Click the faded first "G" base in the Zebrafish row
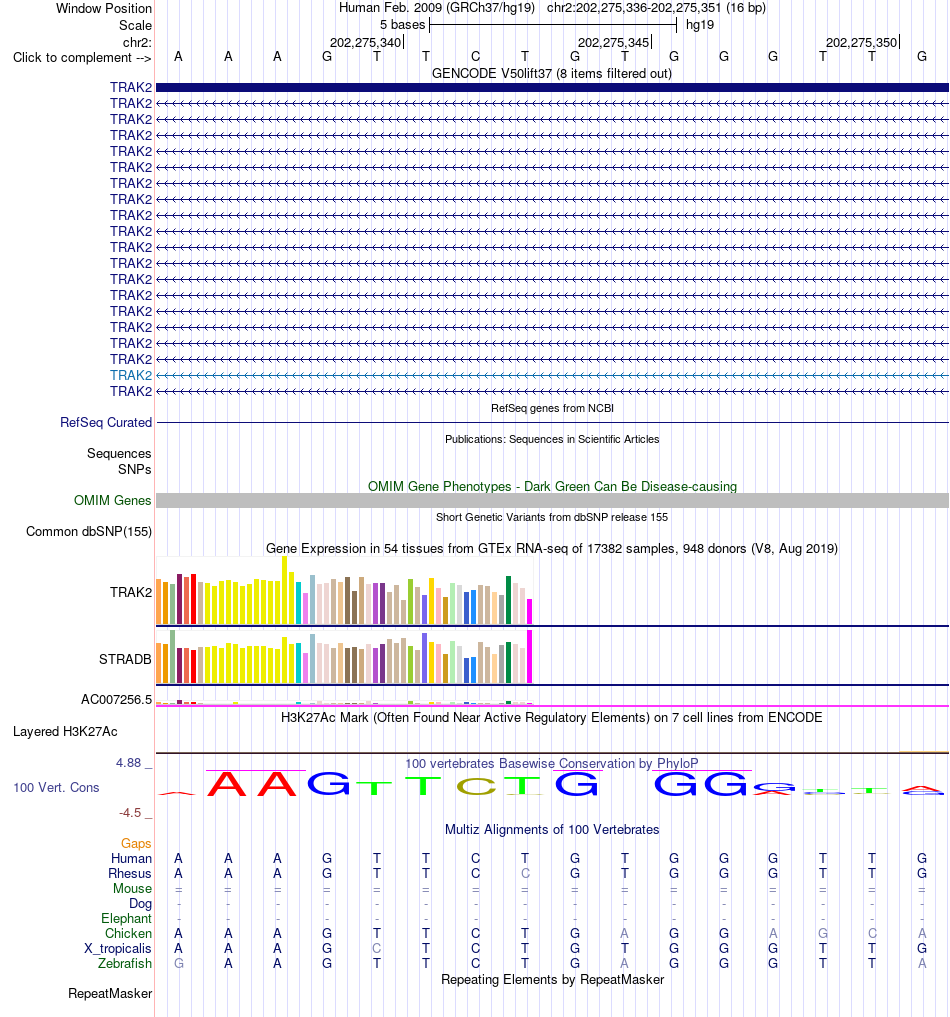Image resolution: width=950 pixels, height=1017 pixels. (x=178, y=963)
